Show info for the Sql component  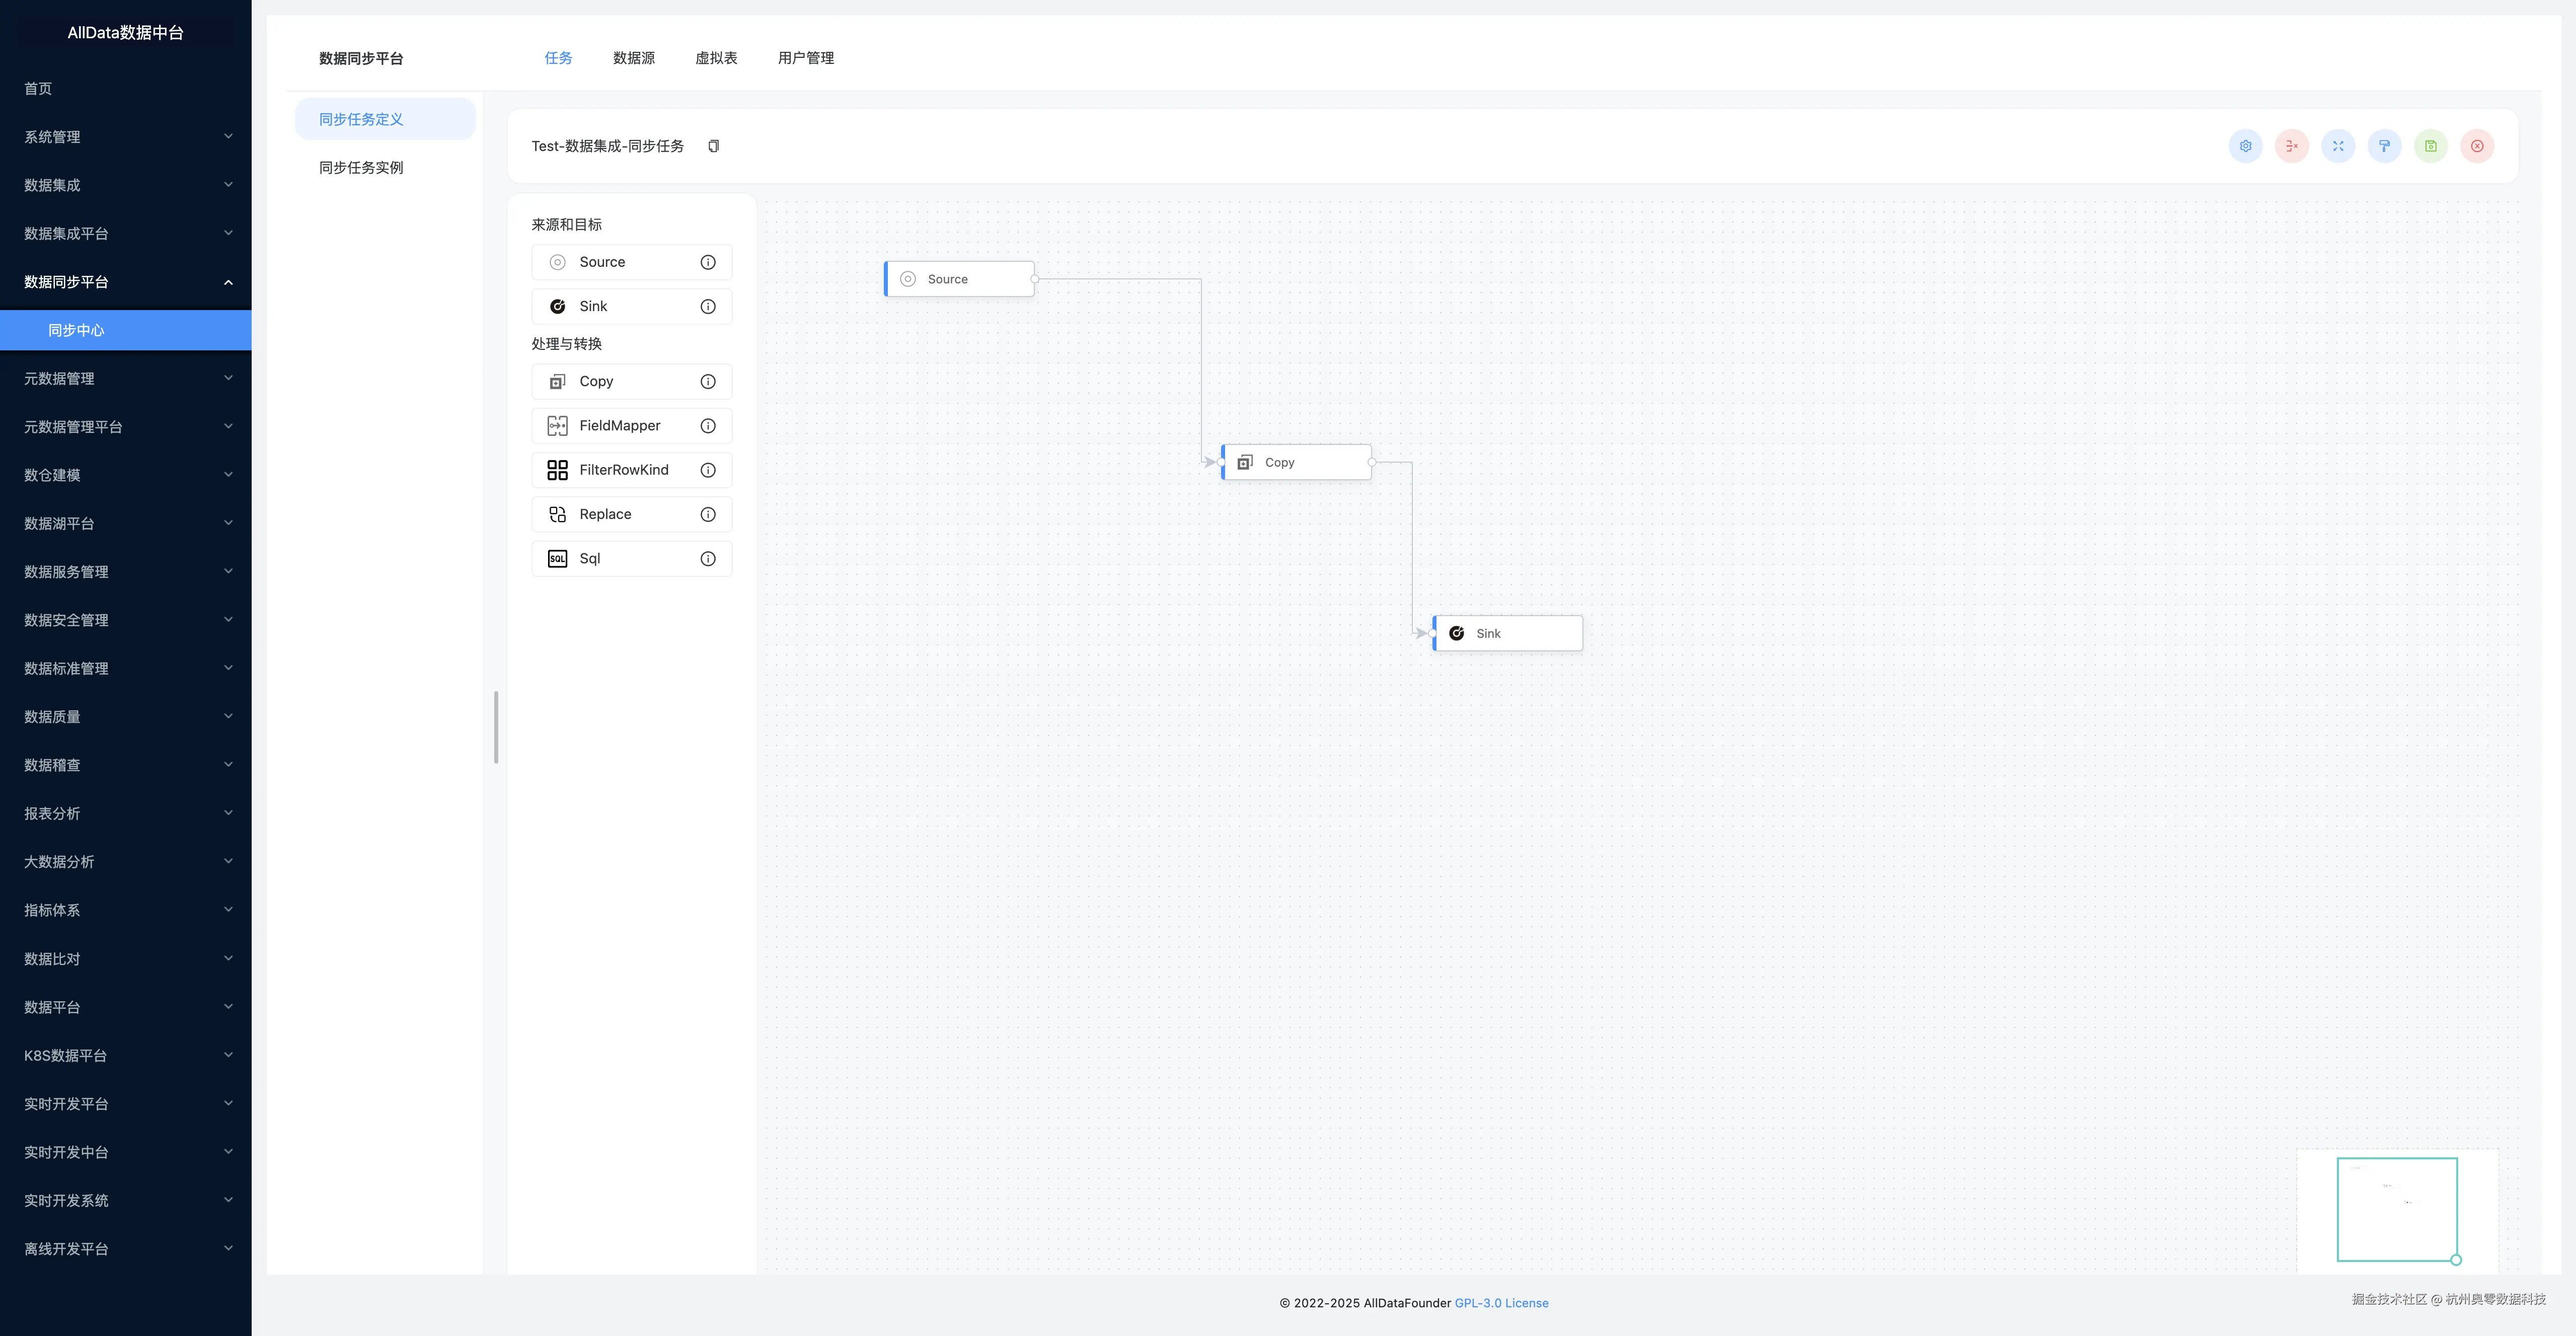click(x=708, y=559)
